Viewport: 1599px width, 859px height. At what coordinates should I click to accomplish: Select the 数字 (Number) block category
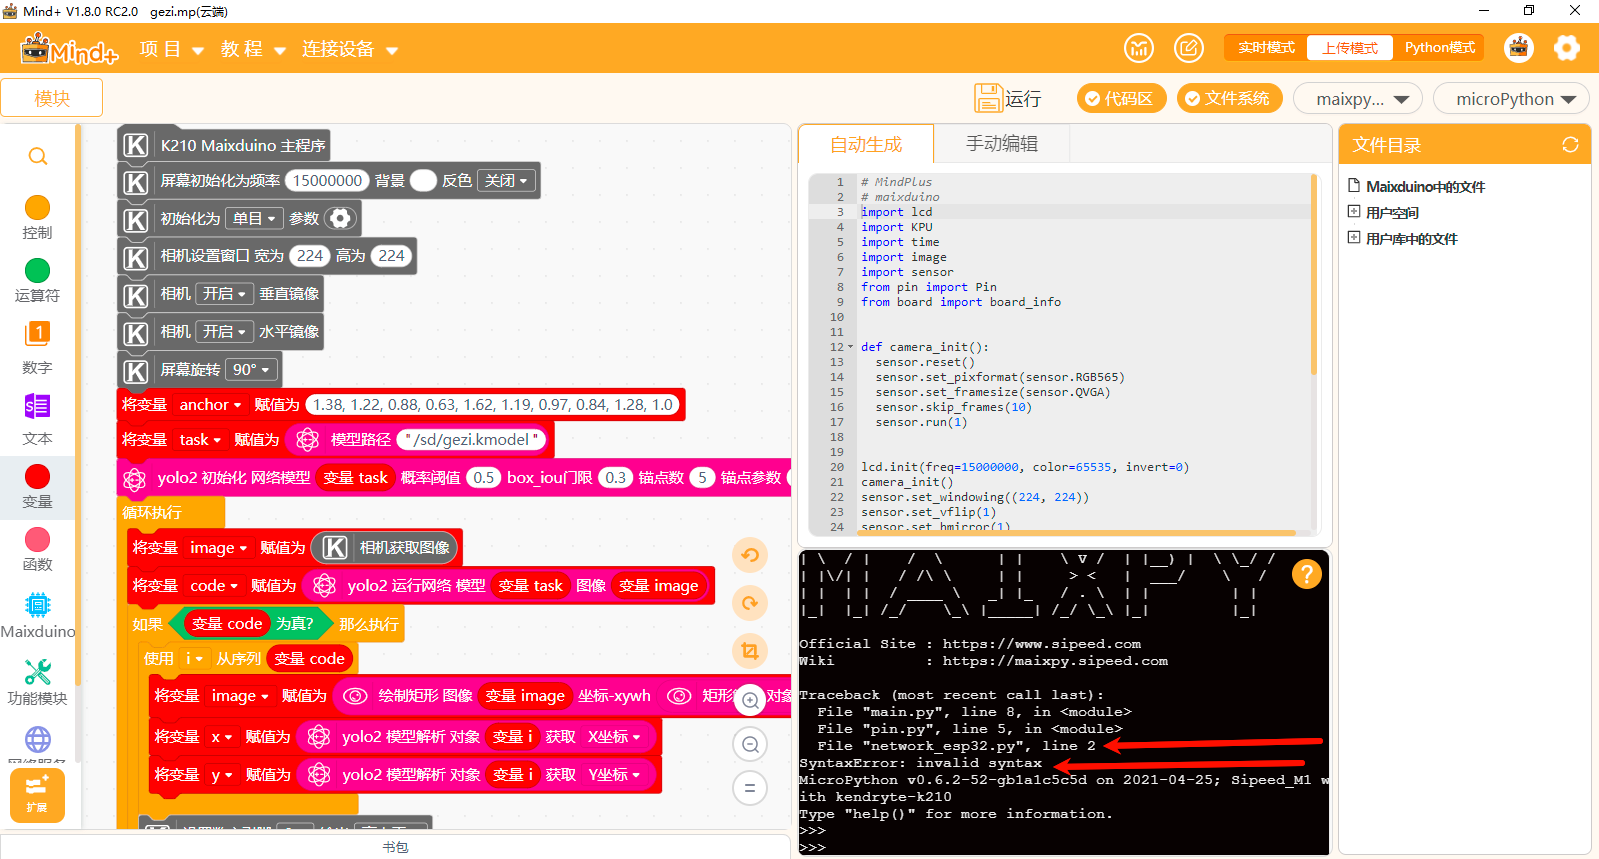click(x=37, y=346)
